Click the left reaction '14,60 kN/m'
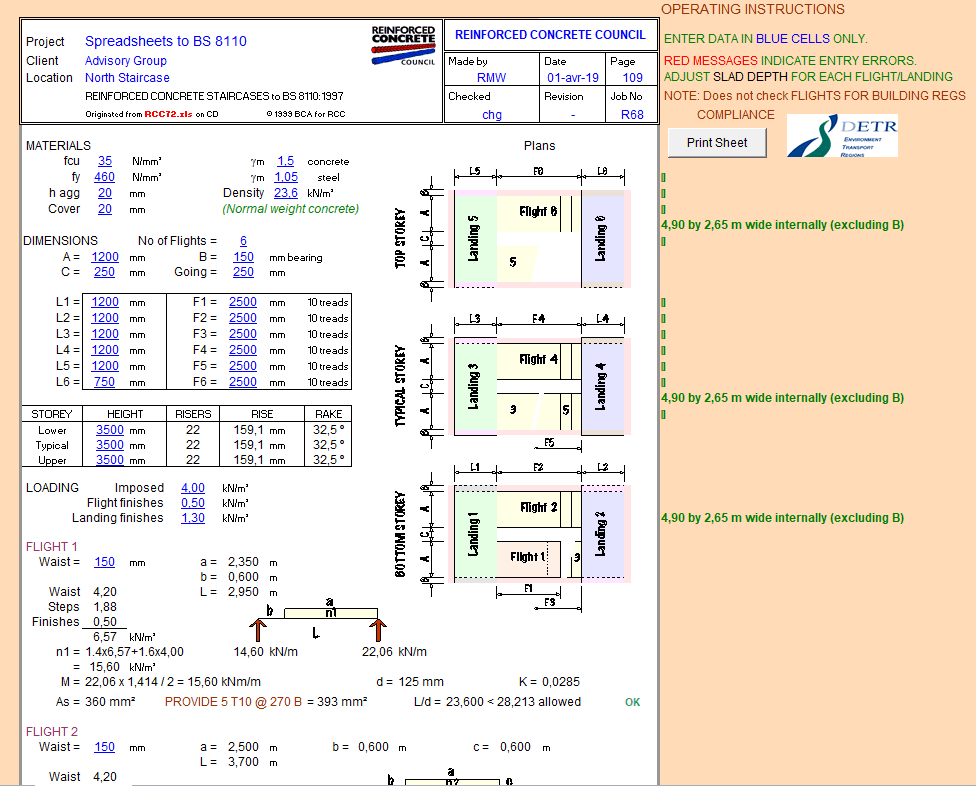This screenshot has height=786, width=976. pos(266,652)
